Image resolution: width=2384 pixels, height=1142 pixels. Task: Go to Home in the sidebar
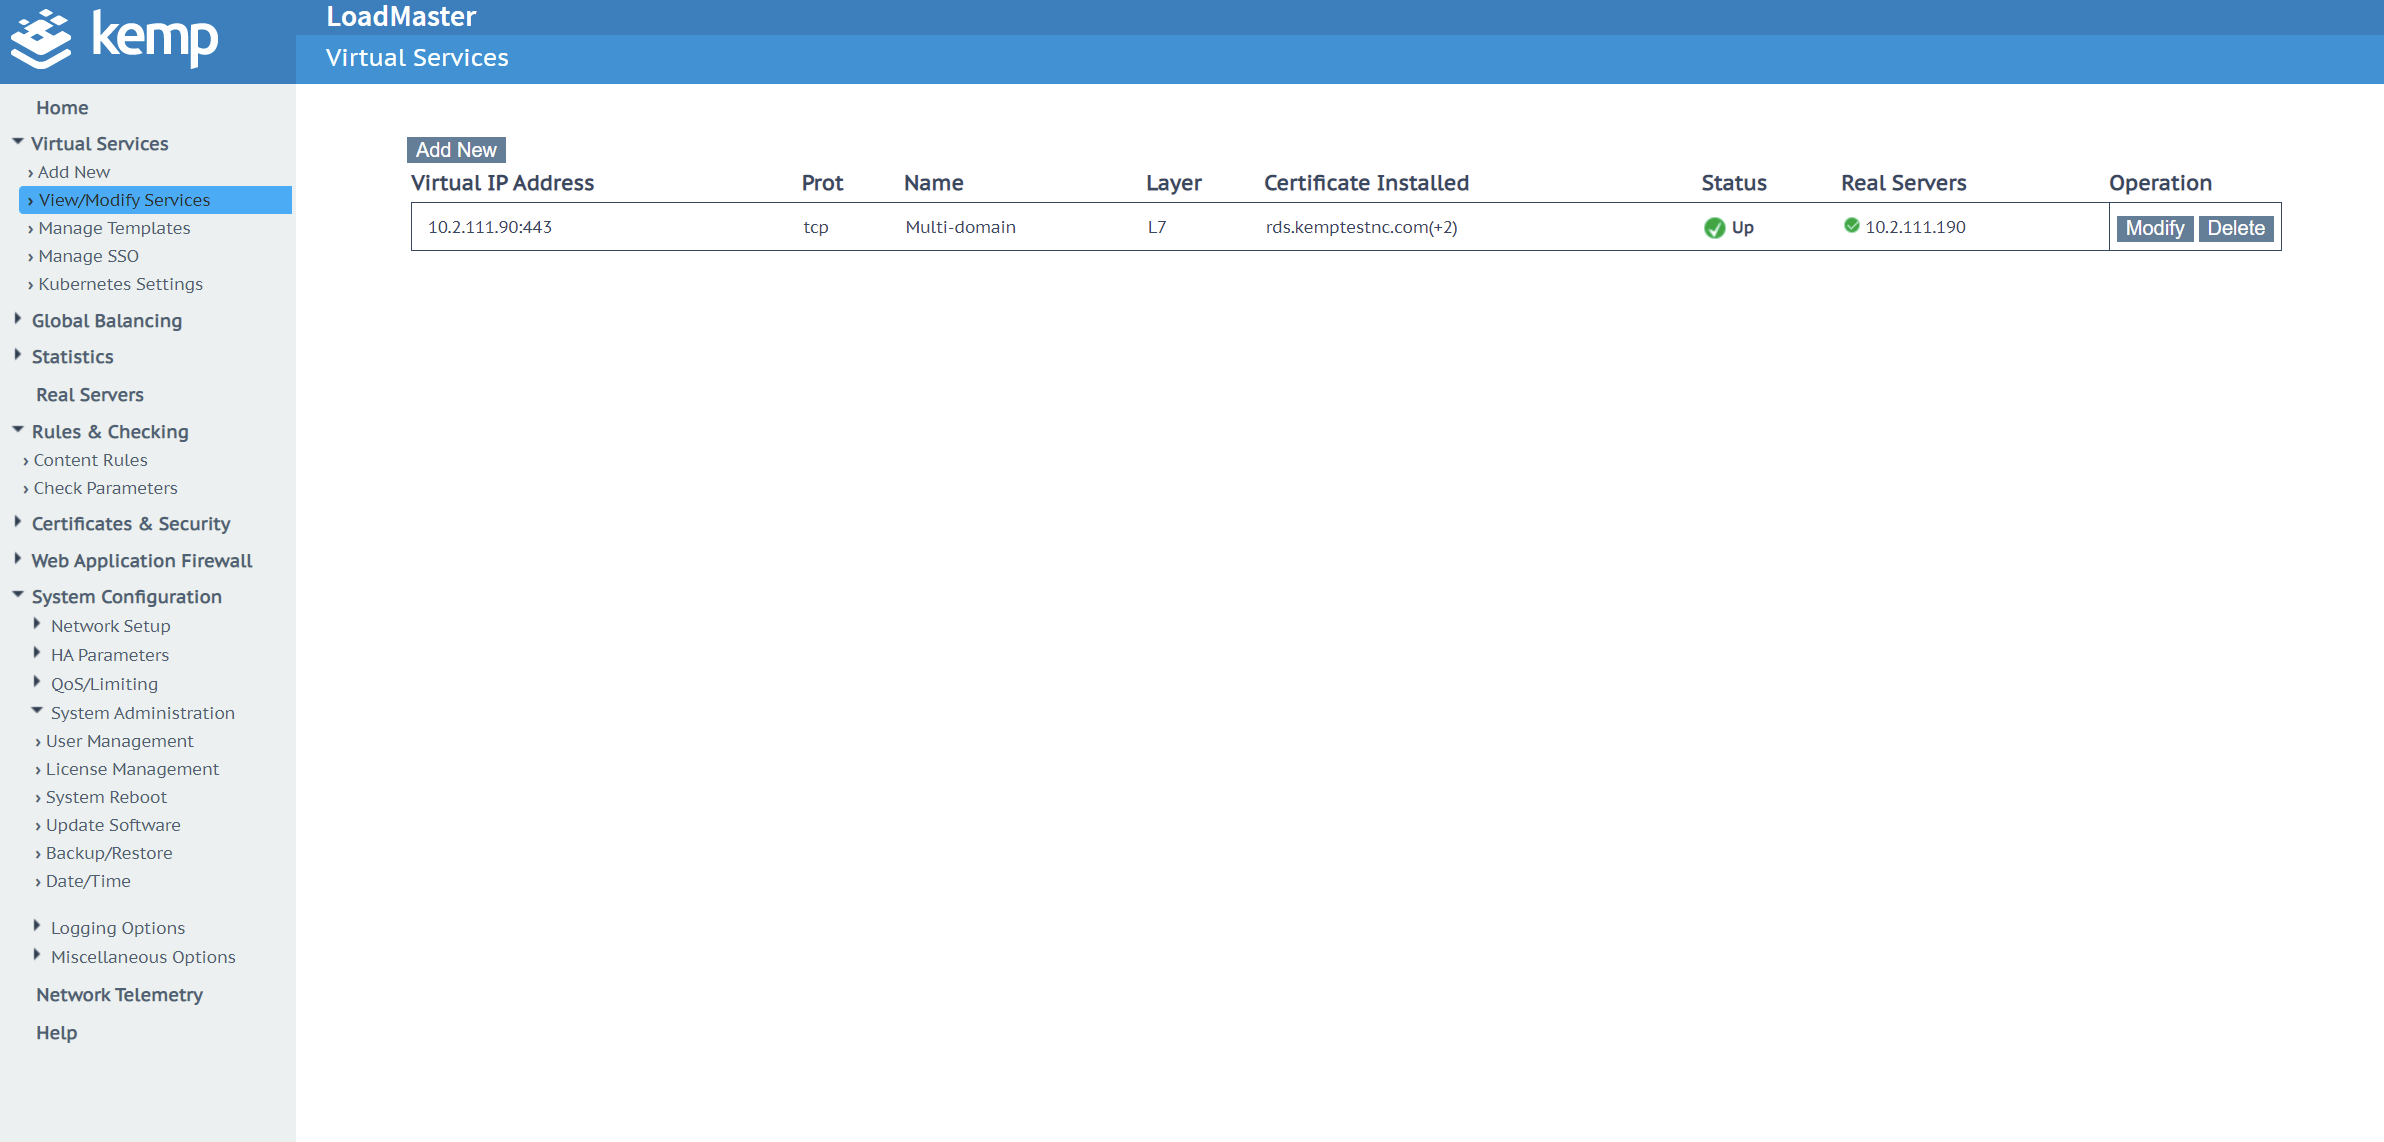click(x=62, y=108)
